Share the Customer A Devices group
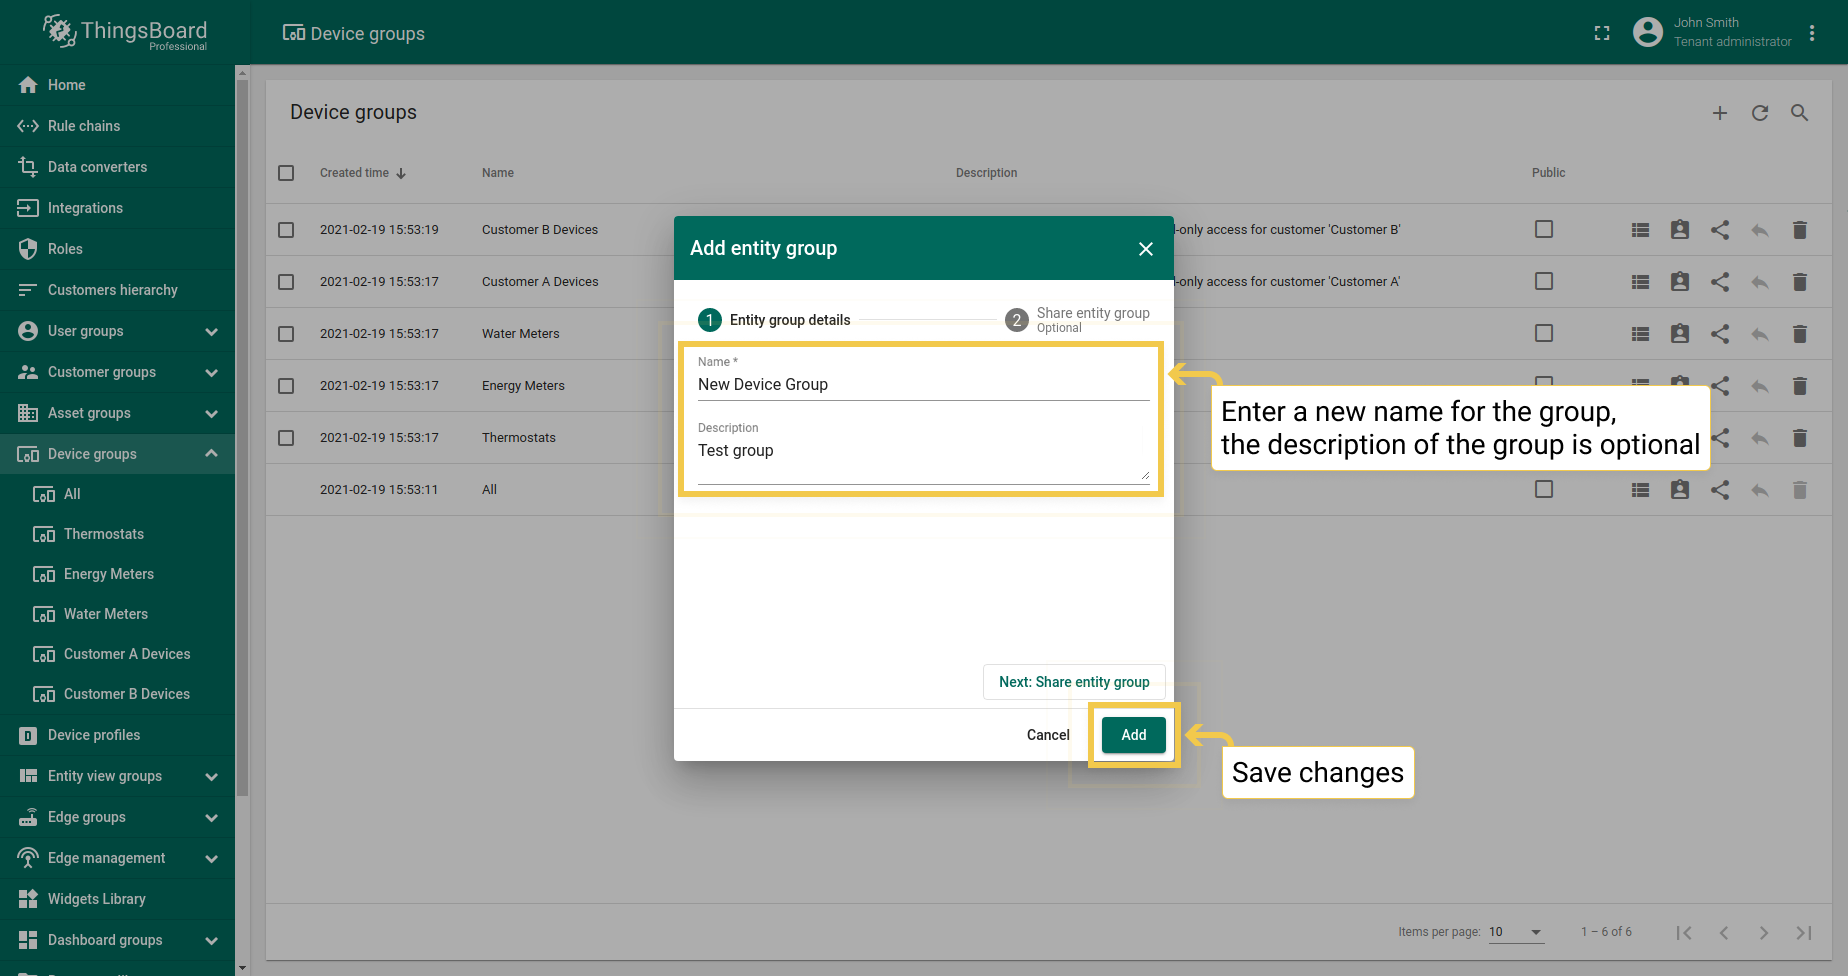This screenshot has height=976, width=1848. pos(1719,282)
